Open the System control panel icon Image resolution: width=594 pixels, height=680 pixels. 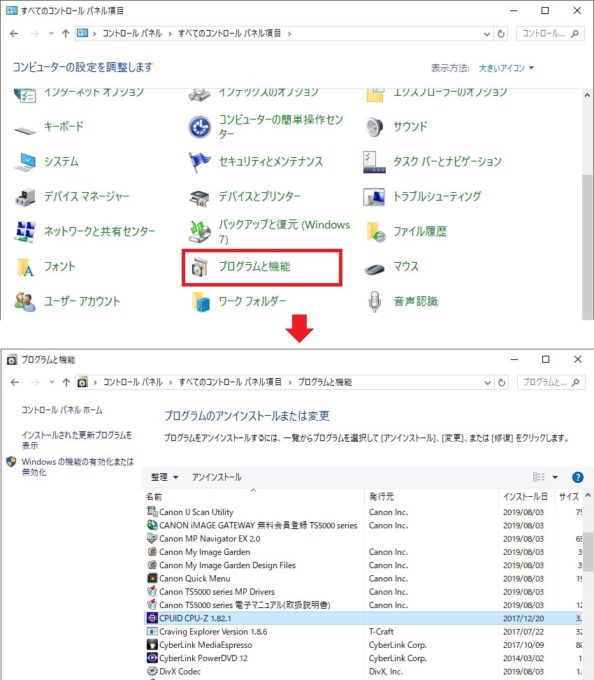(25, 162)
